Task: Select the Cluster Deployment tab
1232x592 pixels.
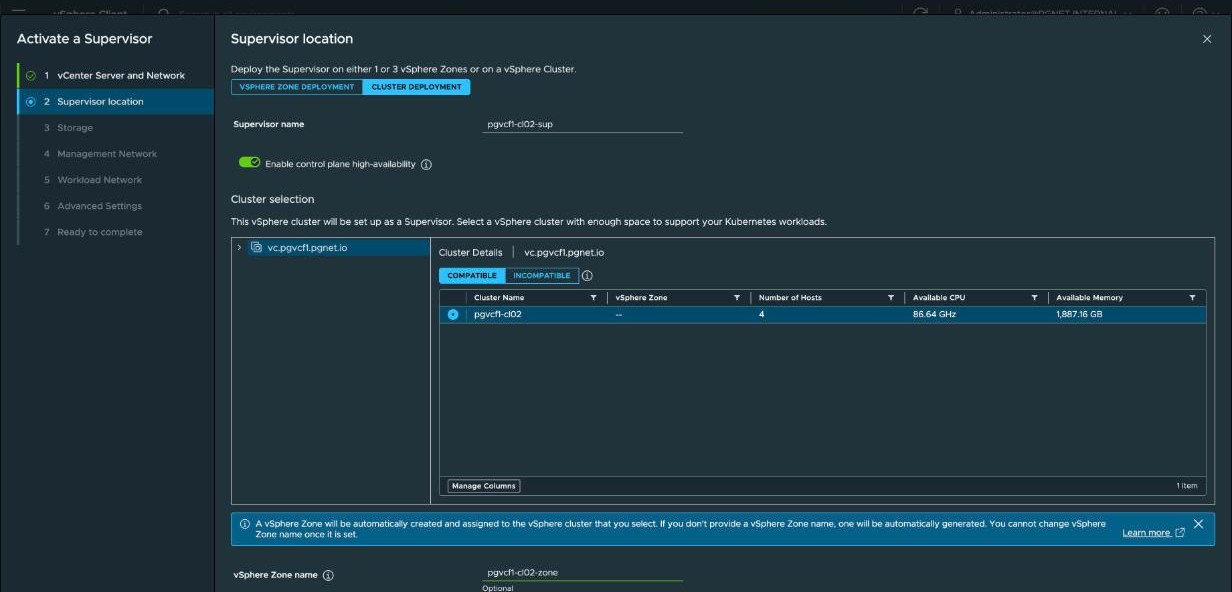Action: click(x=416, y=87)
